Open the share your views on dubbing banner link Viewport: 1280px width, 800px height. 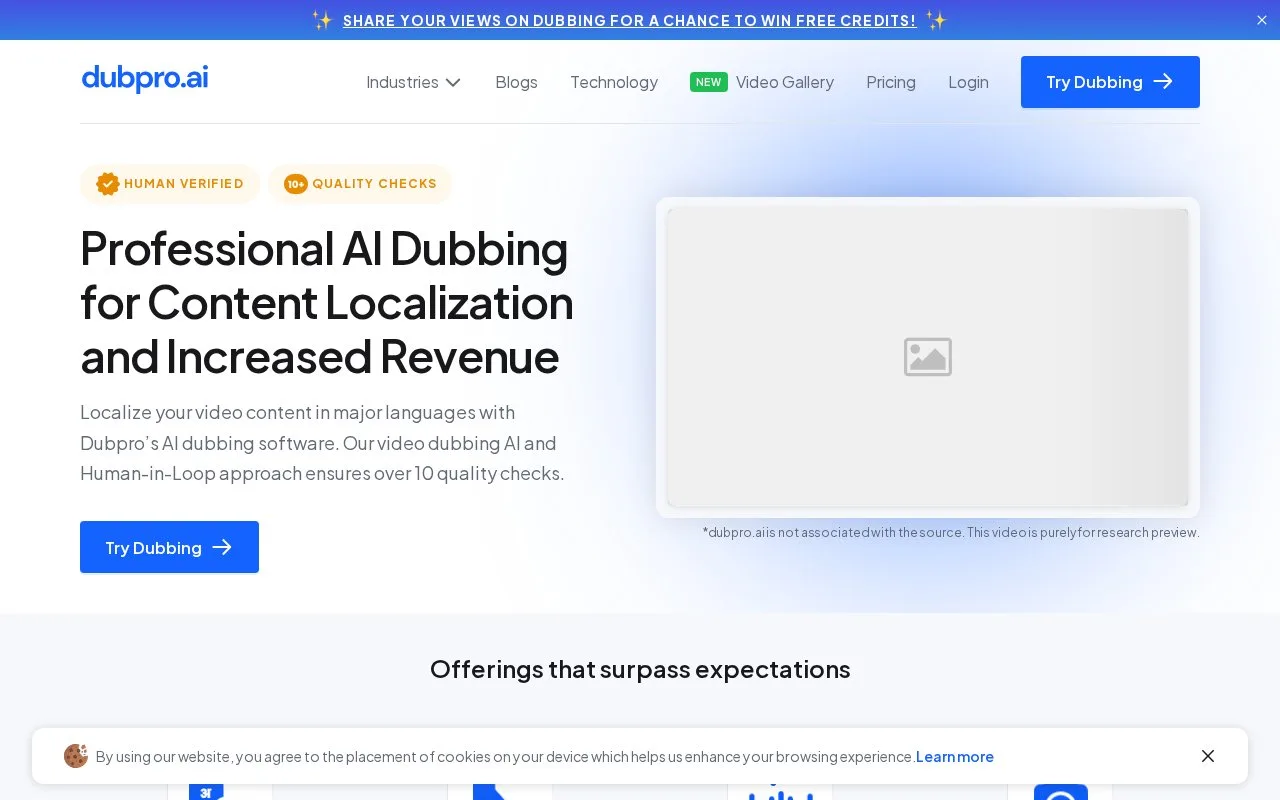(x=629, y=20)
